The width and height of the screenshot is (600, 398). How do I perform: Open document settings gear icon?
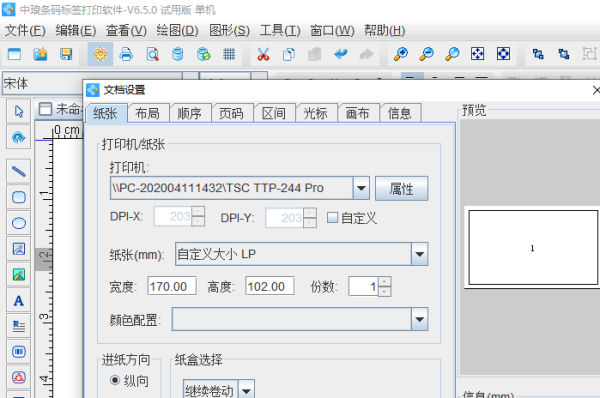click(x=100, y=54)
